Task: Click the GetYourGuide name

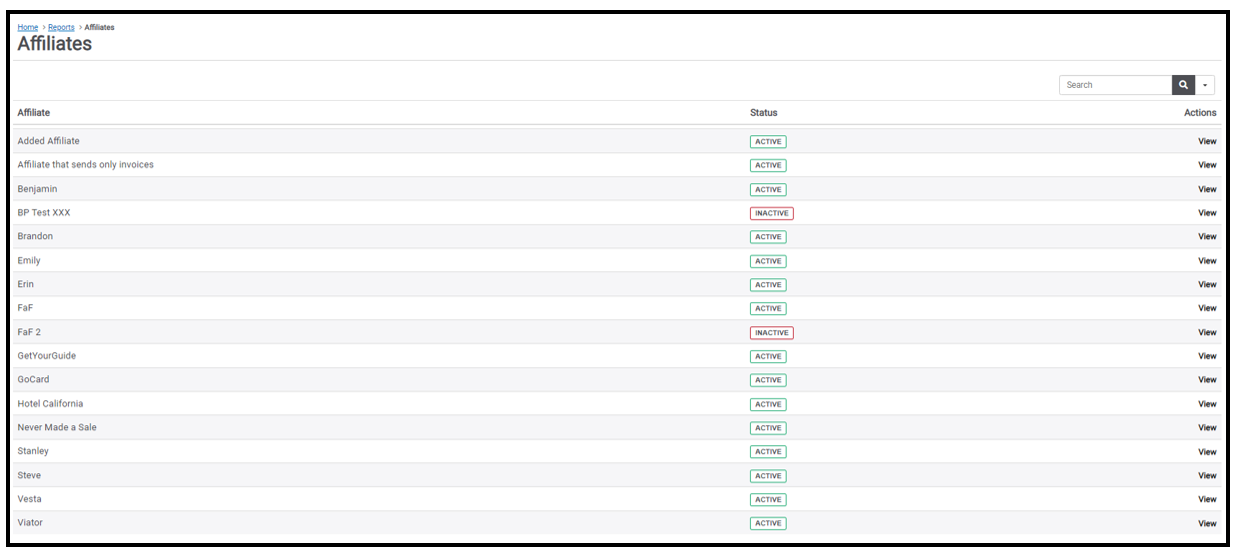Action: (x=47, y=356)
